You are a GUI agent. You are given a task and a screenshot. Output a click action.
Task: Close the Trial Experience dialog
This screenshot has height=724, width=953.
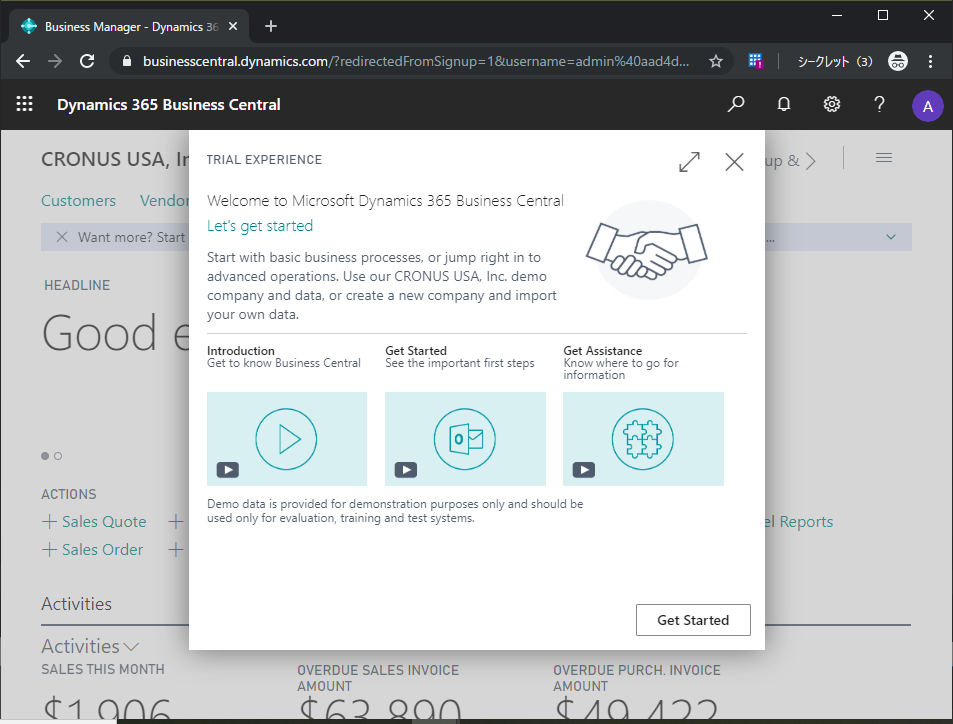click(x=734, y=162)
